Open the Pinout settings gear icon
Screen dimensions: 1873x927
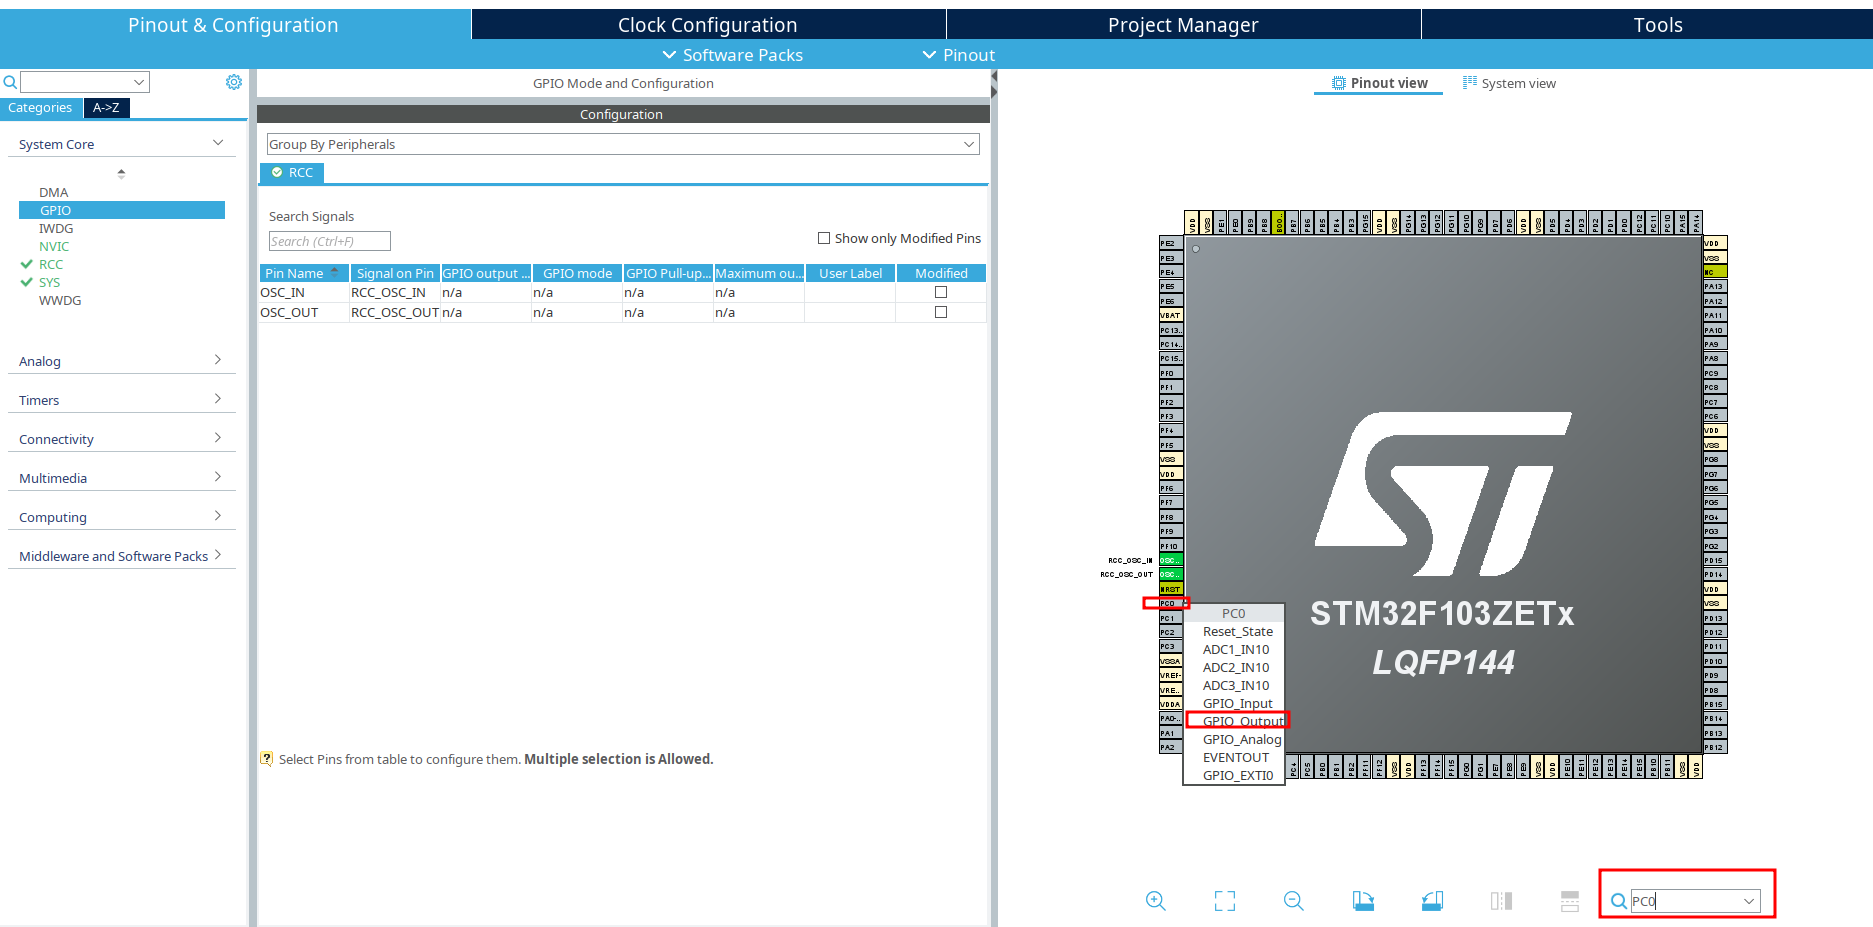point(233,81)
